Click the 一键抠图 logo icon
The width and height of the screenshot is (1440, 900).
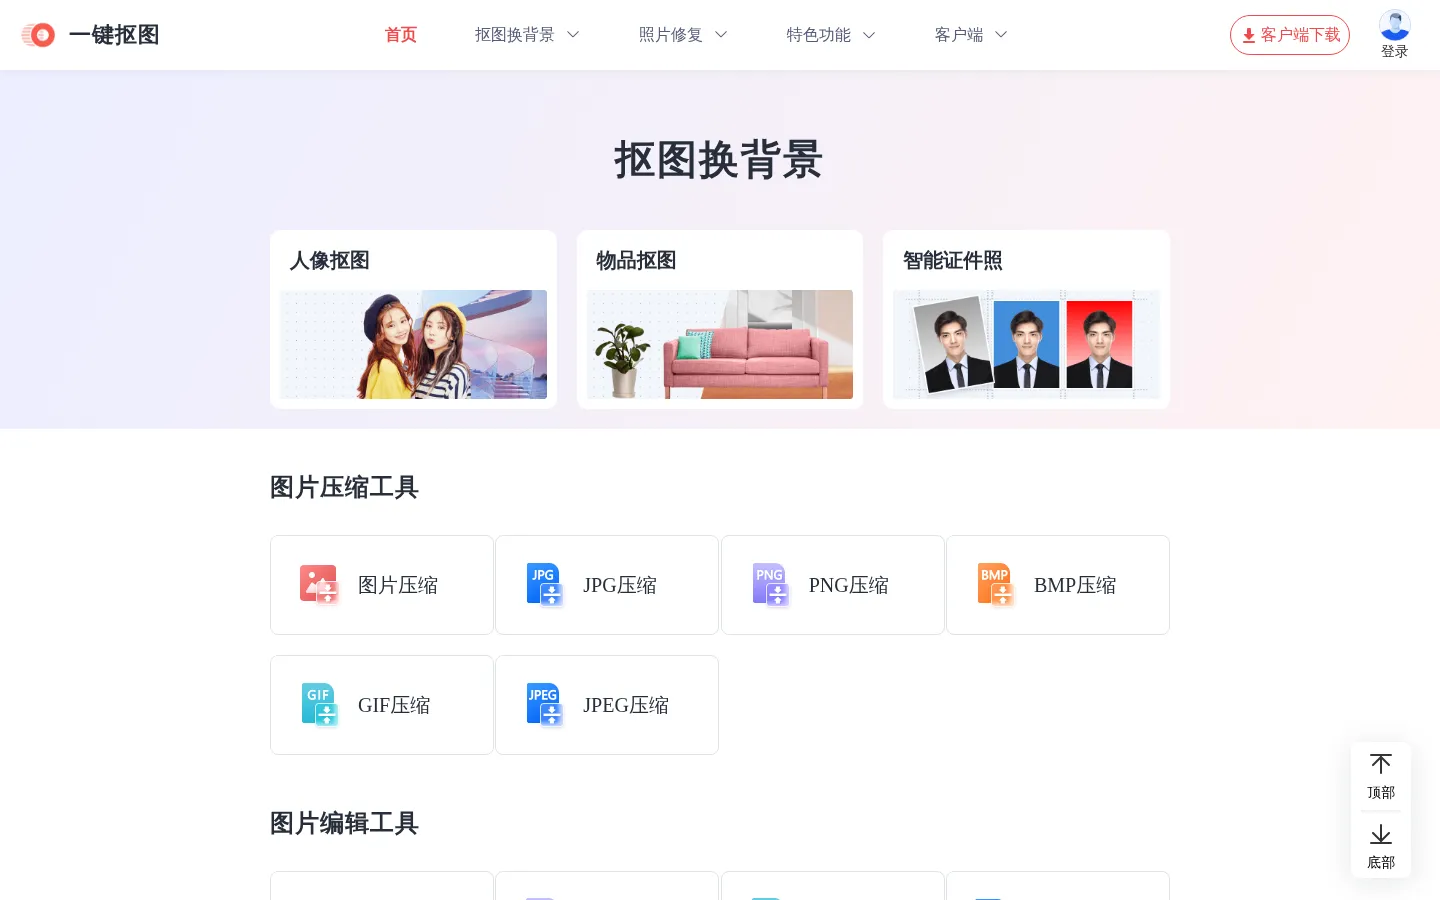[38, 35]
